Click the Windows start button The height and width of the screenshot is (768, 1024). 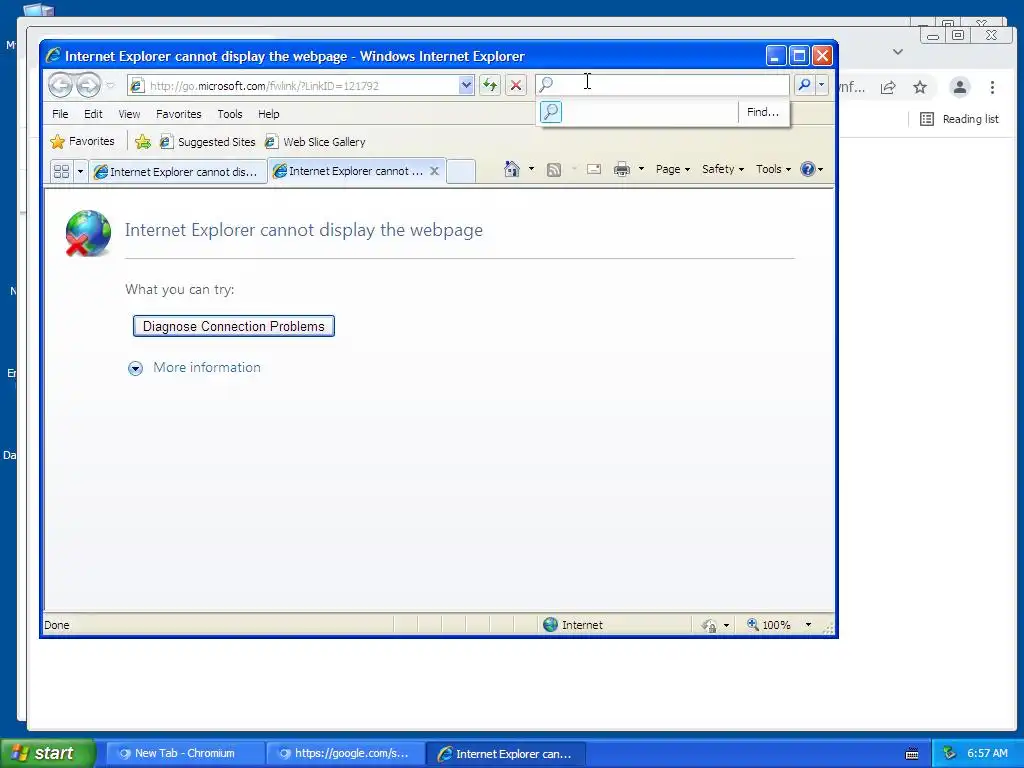48,753
